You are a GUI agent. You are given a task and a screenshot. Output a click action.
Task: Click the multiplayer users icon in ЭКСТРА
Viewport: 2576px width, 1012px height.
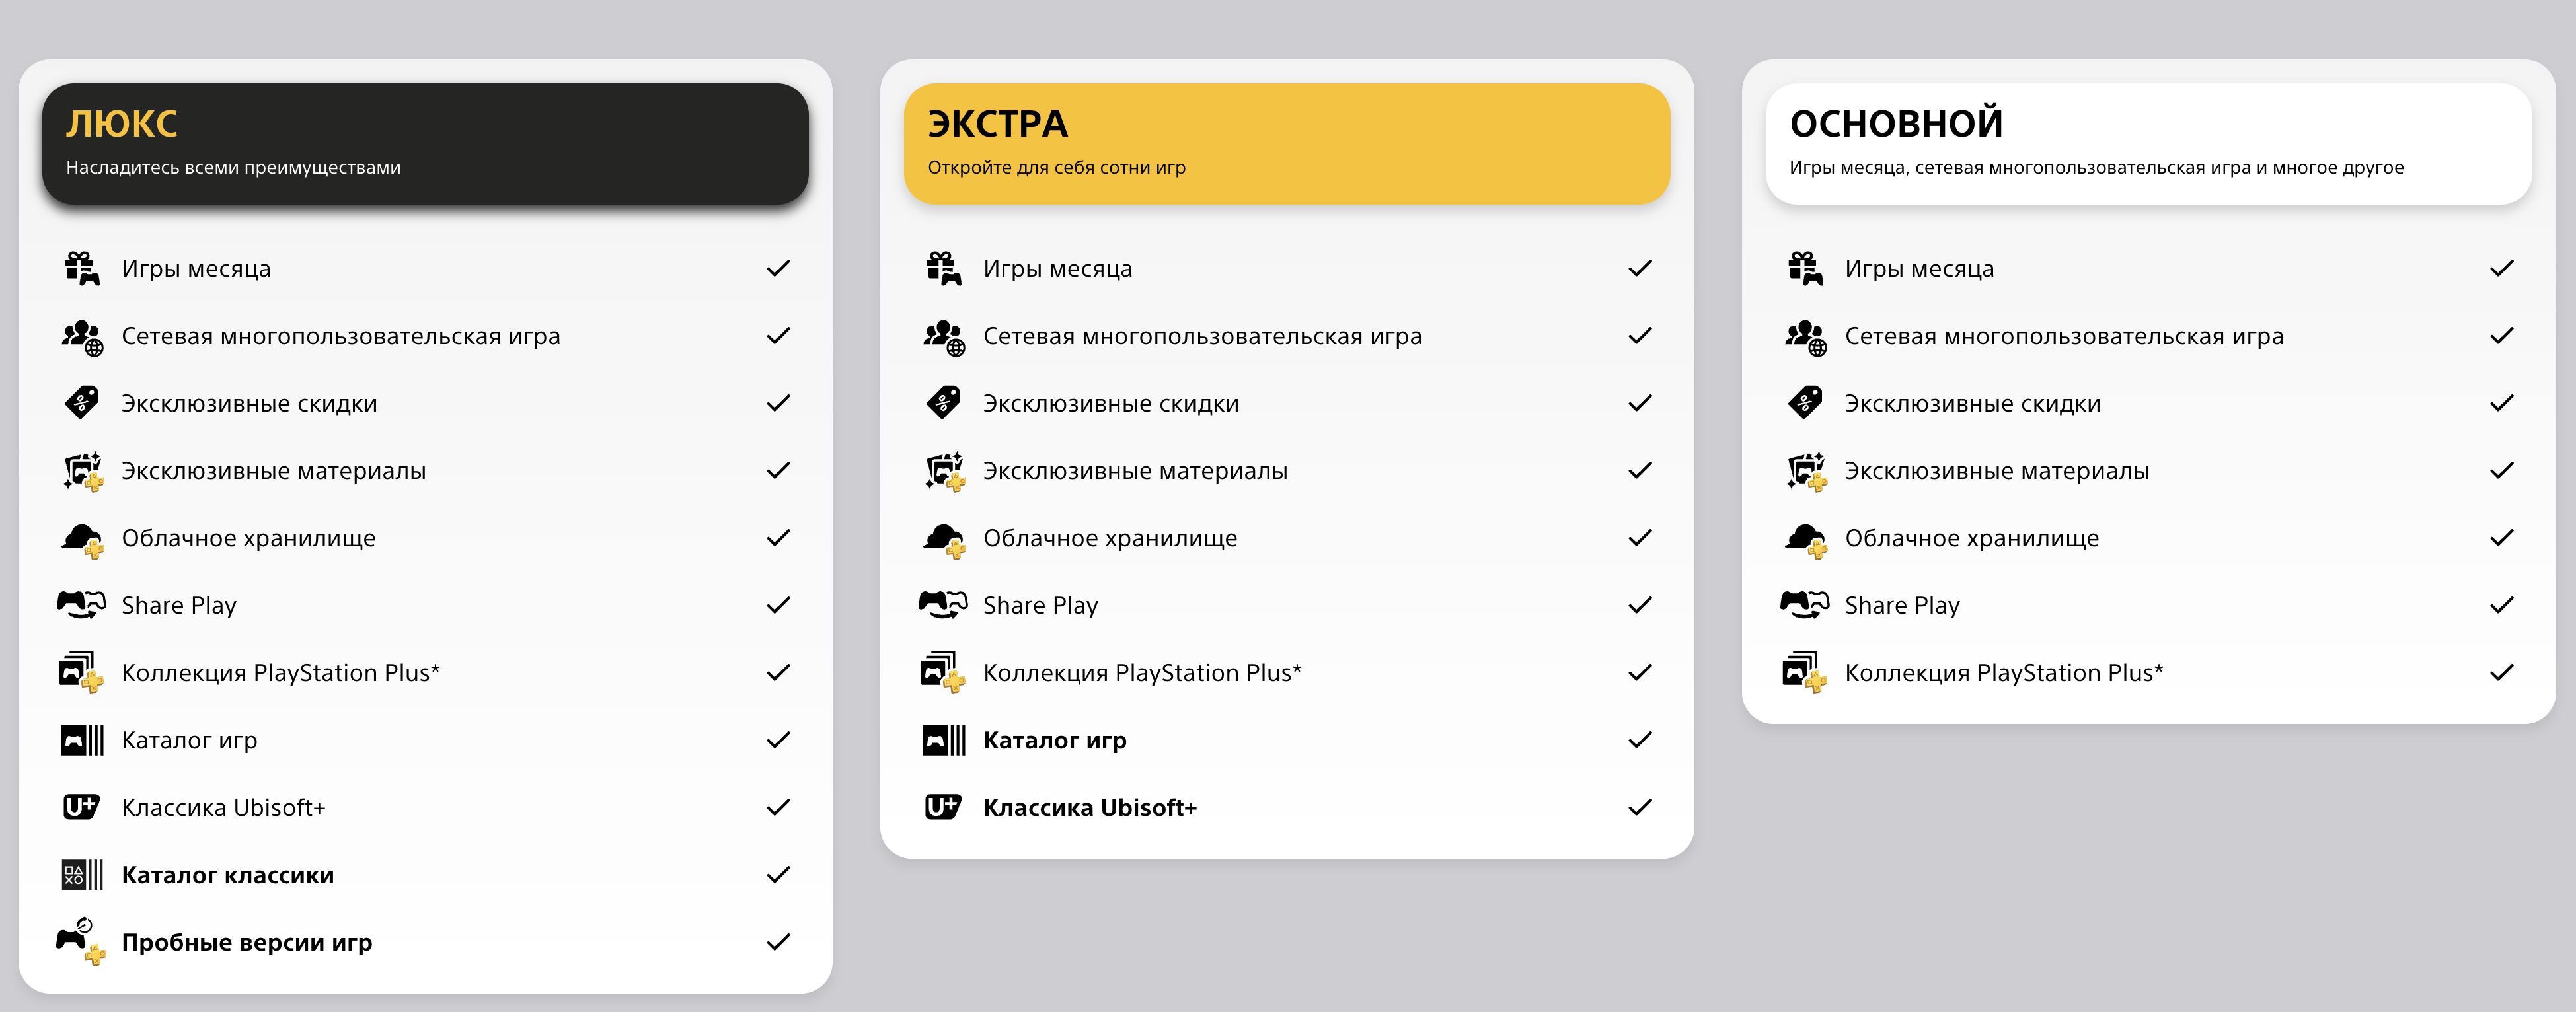point(944,337)
